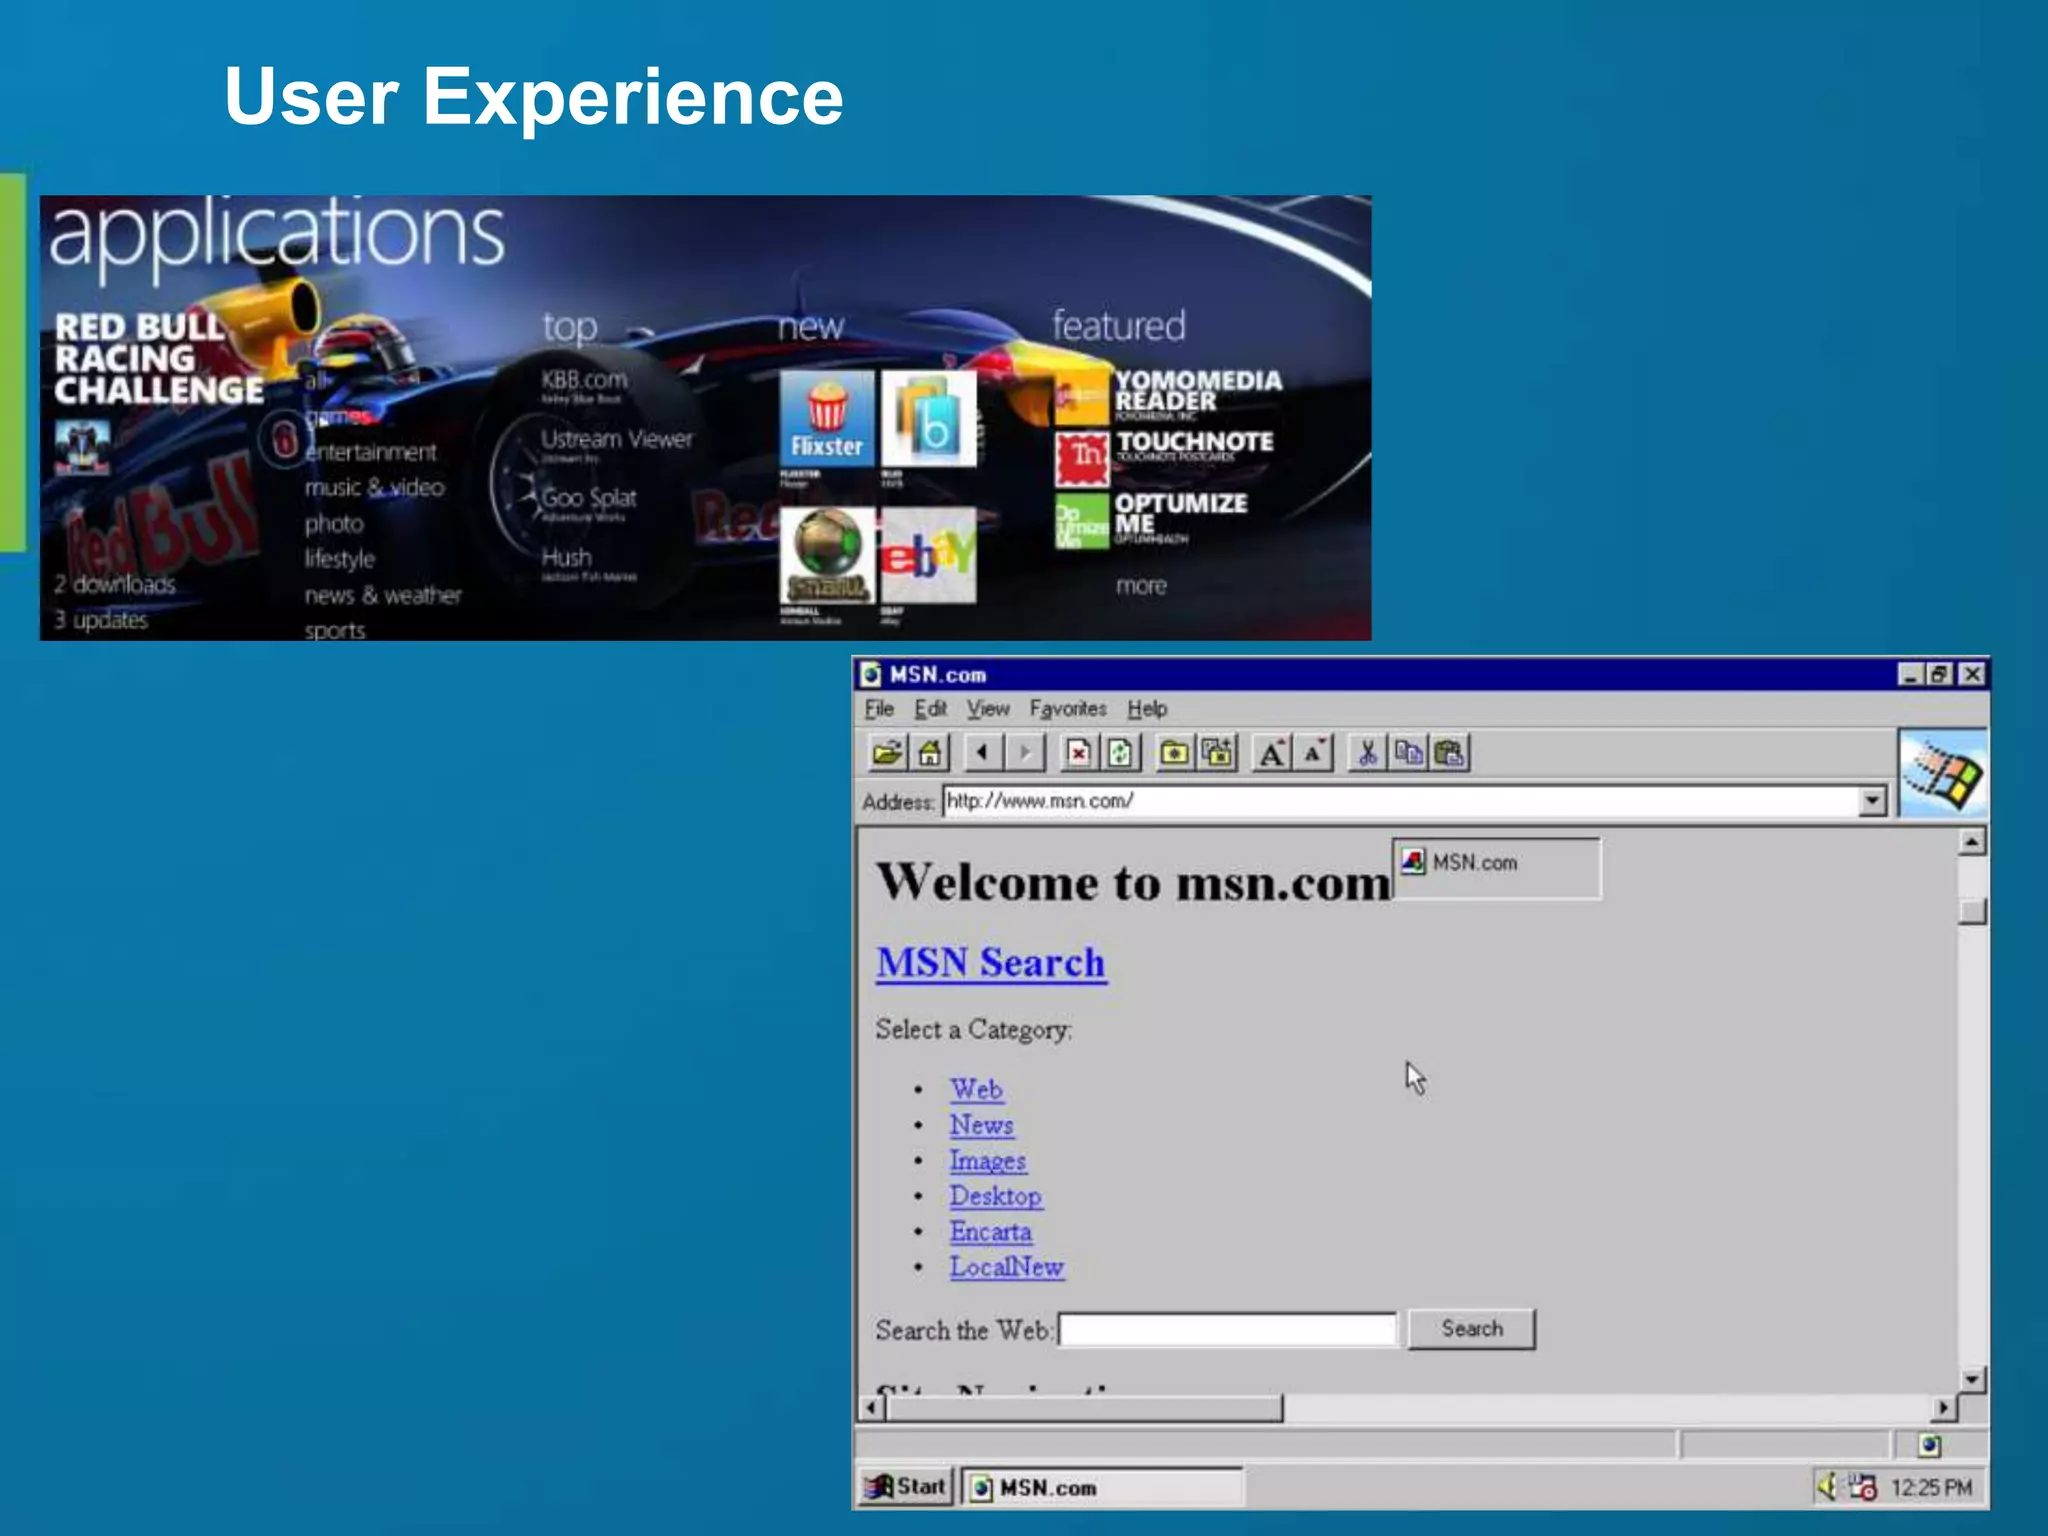Select the 'music & video' category
The width and height of the screenshot is (2048, 1536).
374,487
